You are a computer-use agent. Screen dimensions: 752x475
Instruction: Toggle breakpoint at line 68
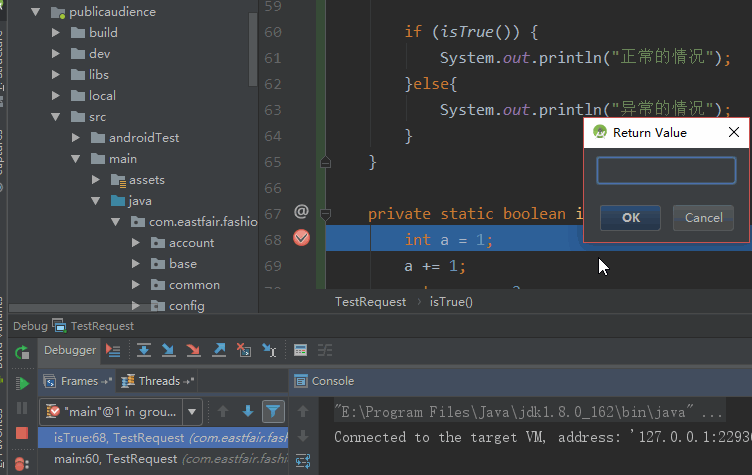click(x=301, y=238)
